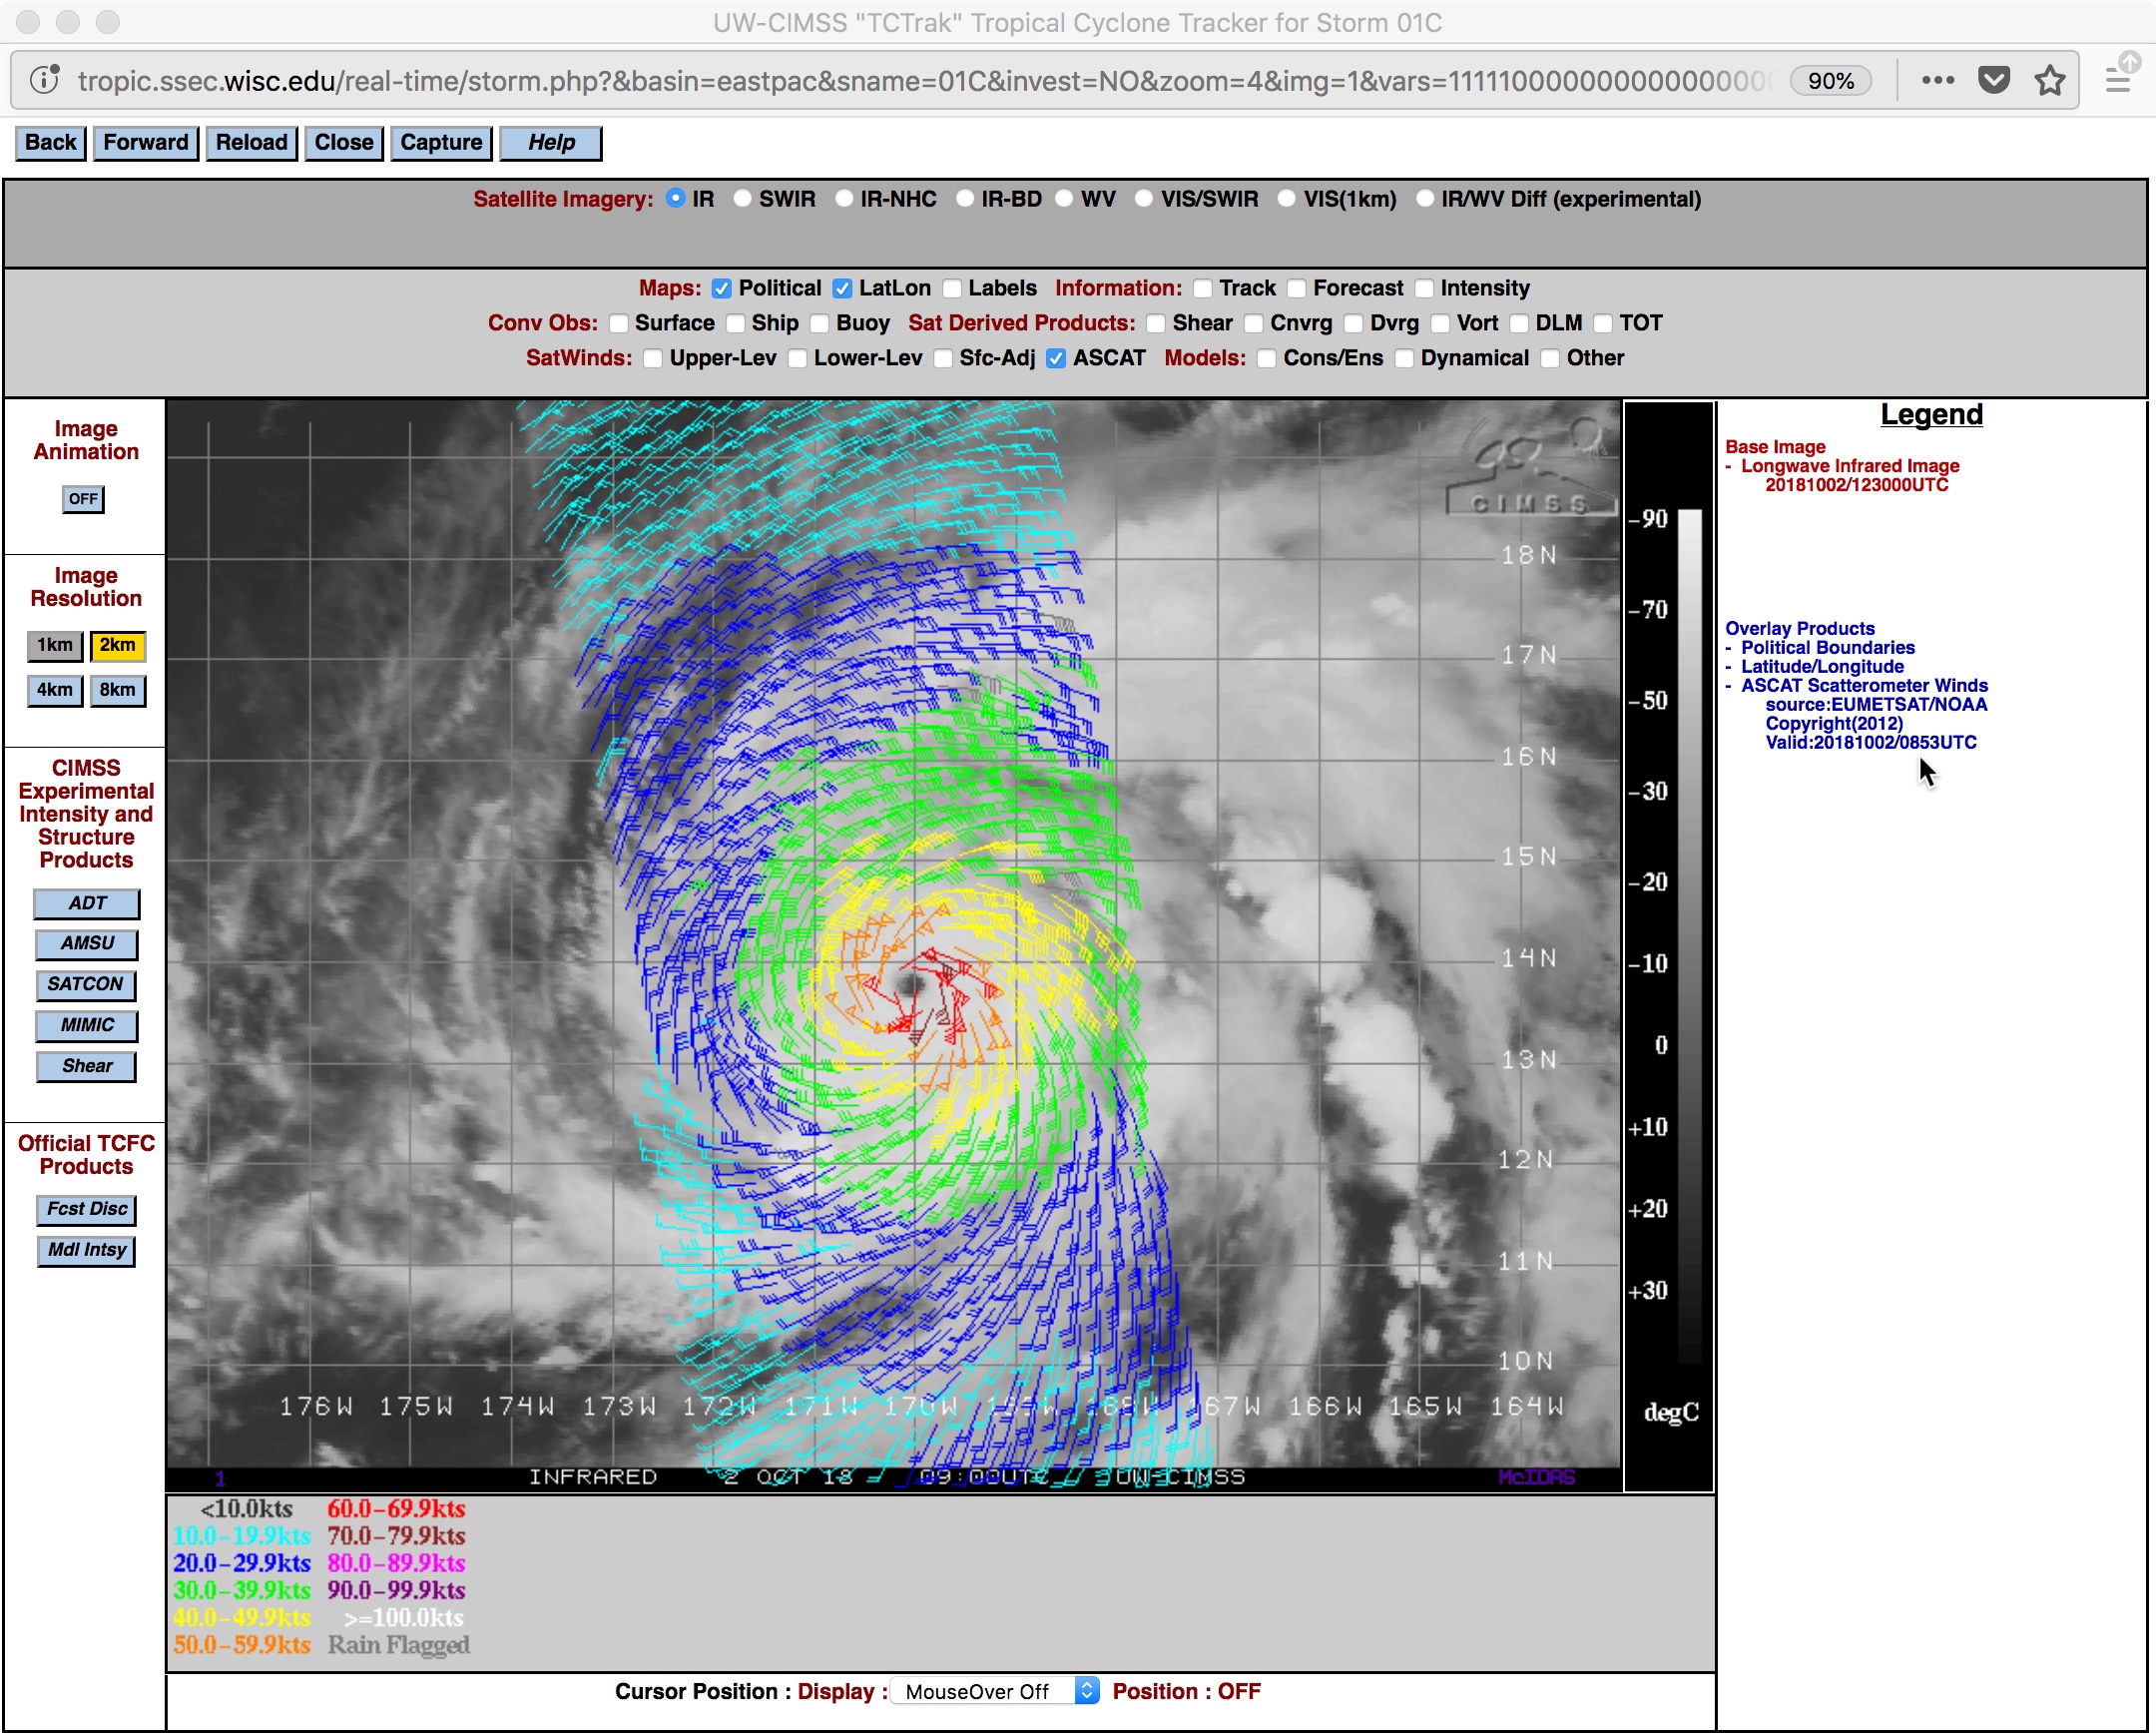Open the browser hamburger menu
This screenshot has width=2156, height=1735.
pyautogui.click(x=2117, y=80)
